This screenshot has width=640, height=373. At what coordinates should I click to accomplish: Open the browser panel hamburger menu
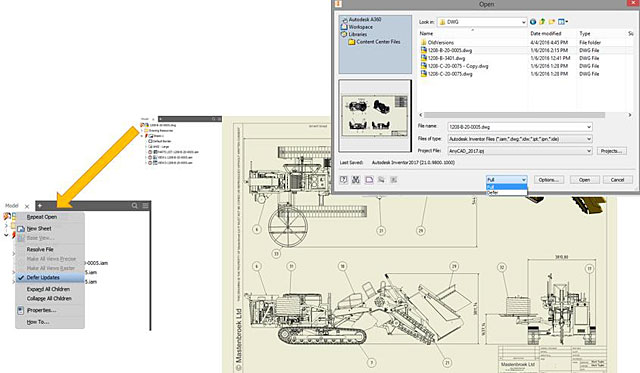coord(145,206)
